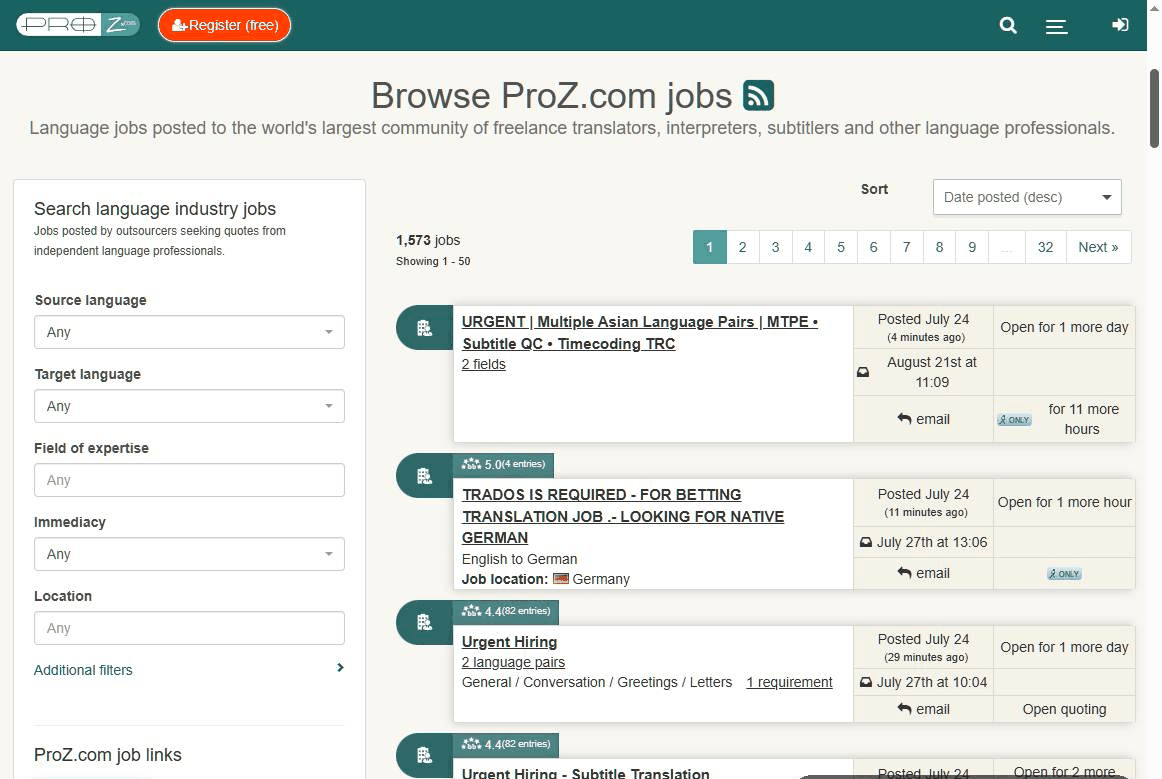This screenshot has height=779, width=1162.
Task: Click the inbox icon beside July 27th at 10:04
Action: pos(866,682)
